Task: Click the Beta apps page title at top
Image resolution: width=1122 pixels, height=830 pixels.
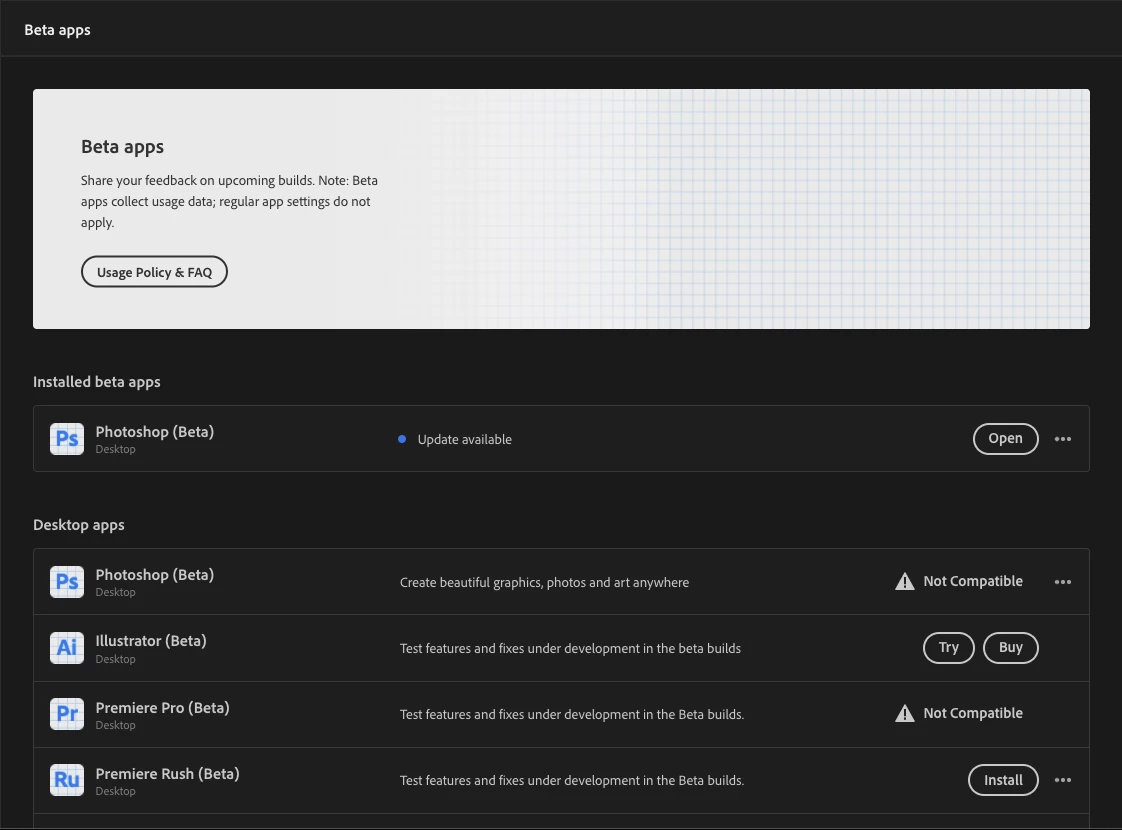Action: coord(57,30)
